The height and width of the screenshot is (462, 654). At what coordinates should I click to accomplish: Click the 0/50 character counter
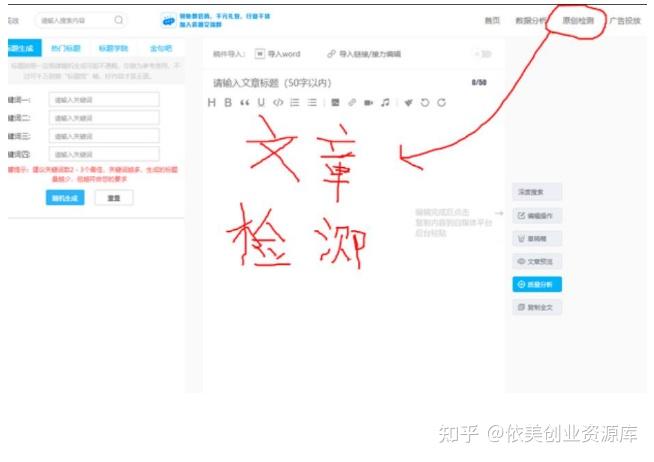point(479,83)
